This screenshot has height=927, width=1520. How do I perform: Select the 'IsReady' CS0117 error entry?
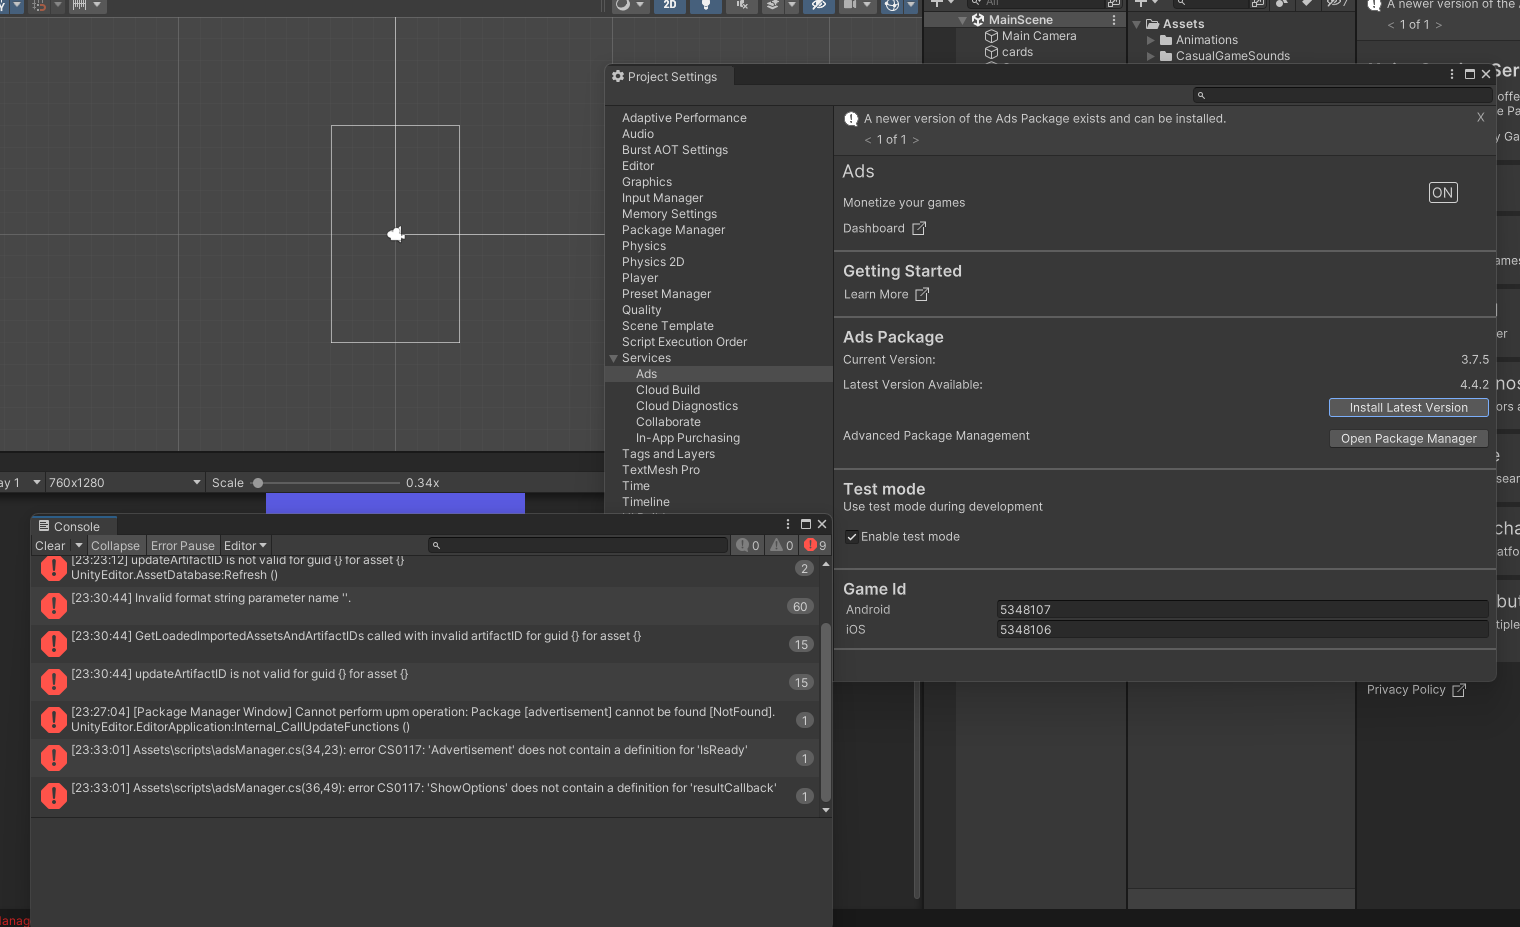(426, 758)
